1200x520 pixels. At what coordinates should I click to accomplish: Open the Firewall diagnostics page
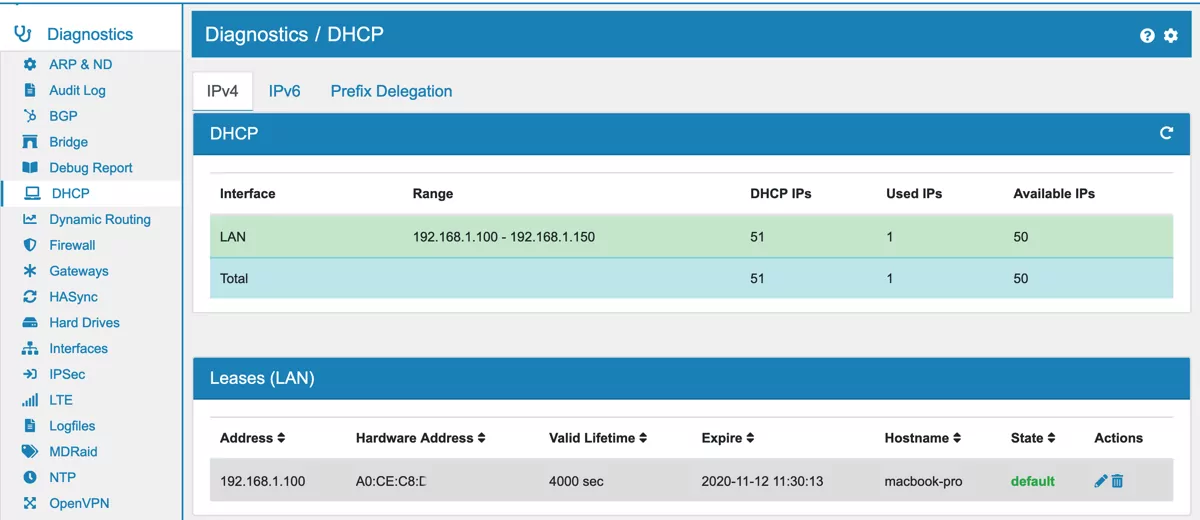click(72, 245)
